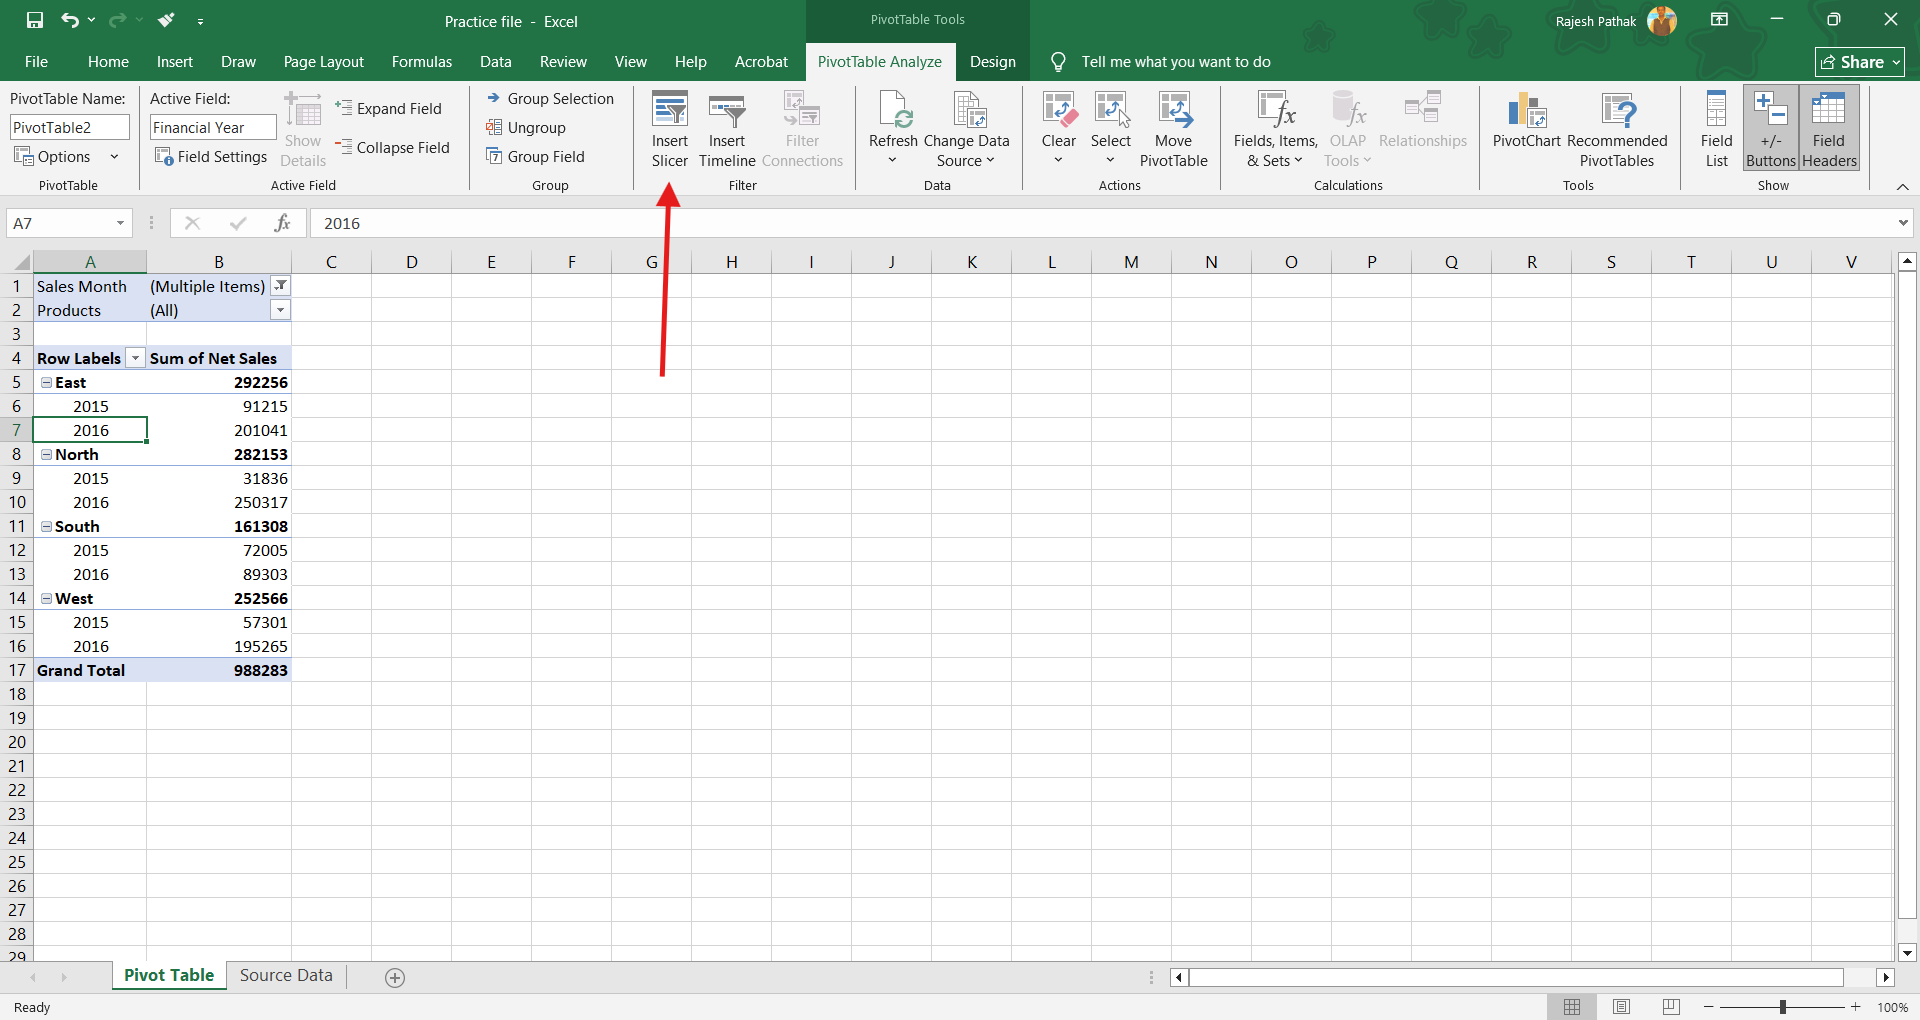
Task: Collapse the East row group
Action: pos(46,383)
